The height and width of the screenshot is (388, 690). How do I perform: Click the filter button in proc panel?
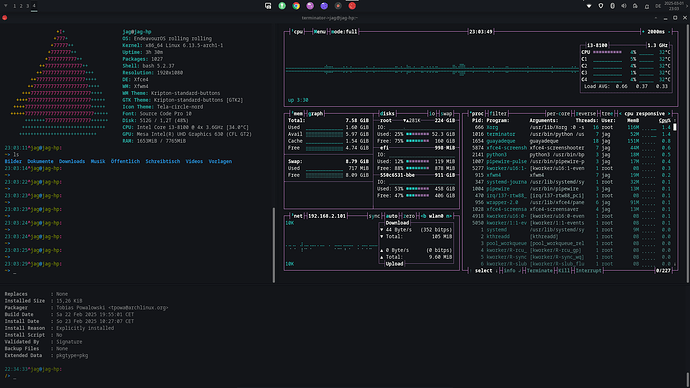(498, 113)
